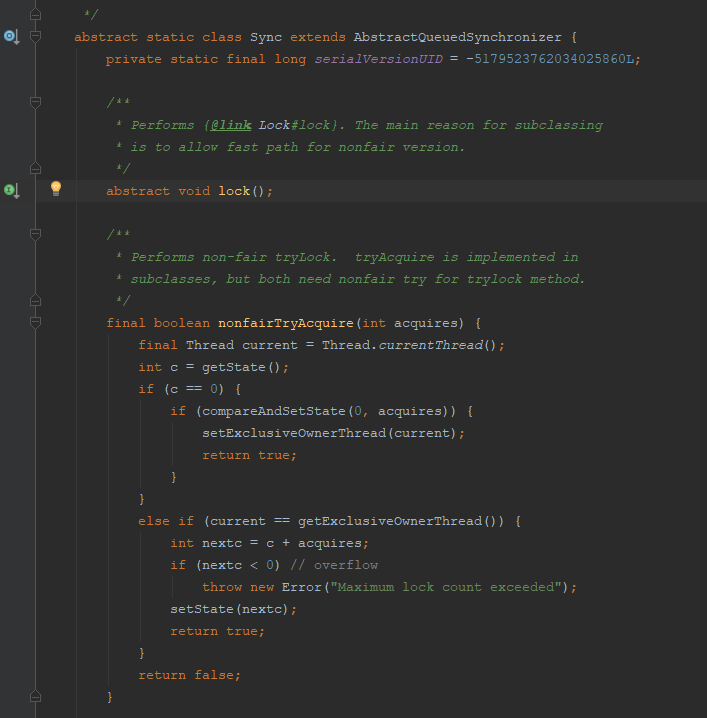Collapse the nonfairTryAcquire method fold marker
Viewport: 707px width, 718px height.
pos(37,322)
